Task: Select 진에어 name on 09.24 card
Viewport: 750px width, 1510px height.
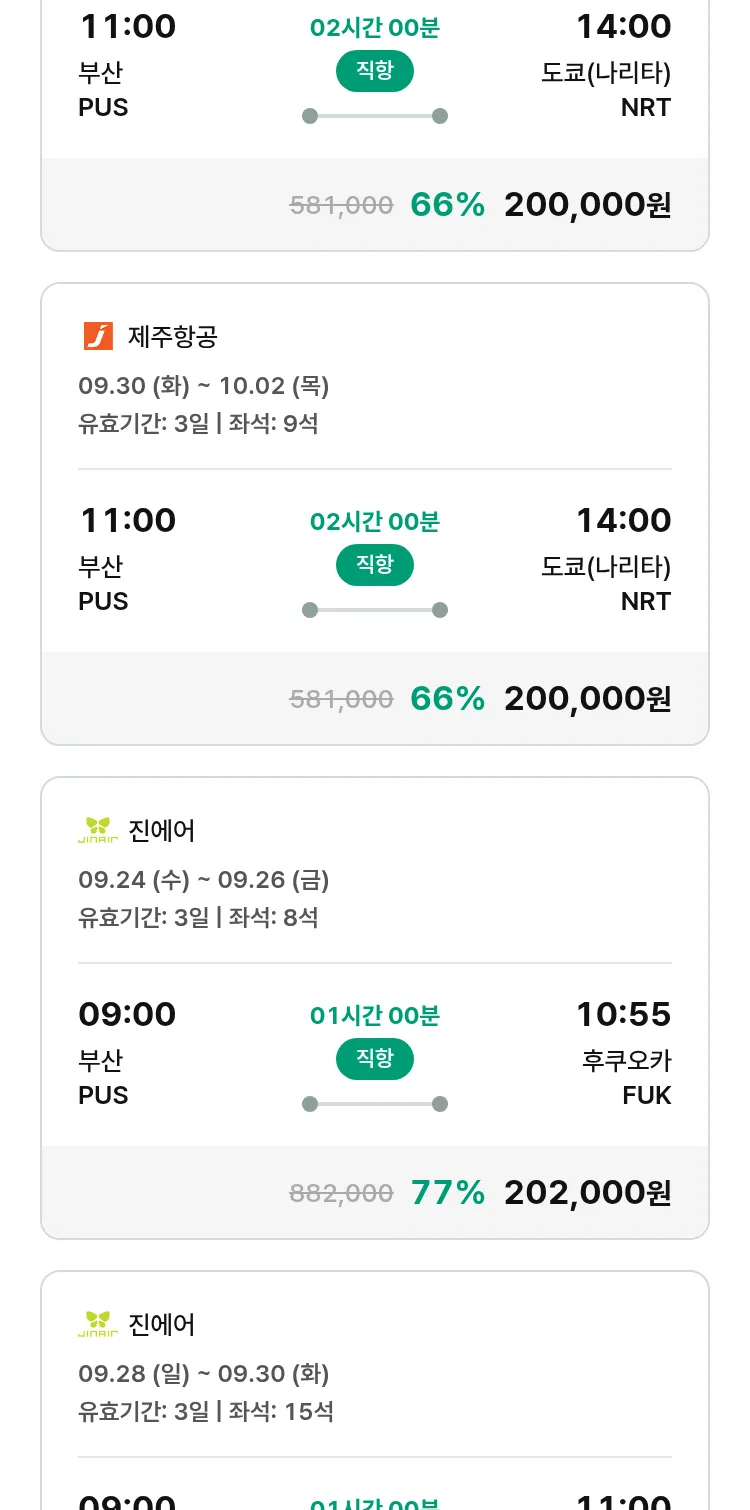Action: tap(162, 831)
